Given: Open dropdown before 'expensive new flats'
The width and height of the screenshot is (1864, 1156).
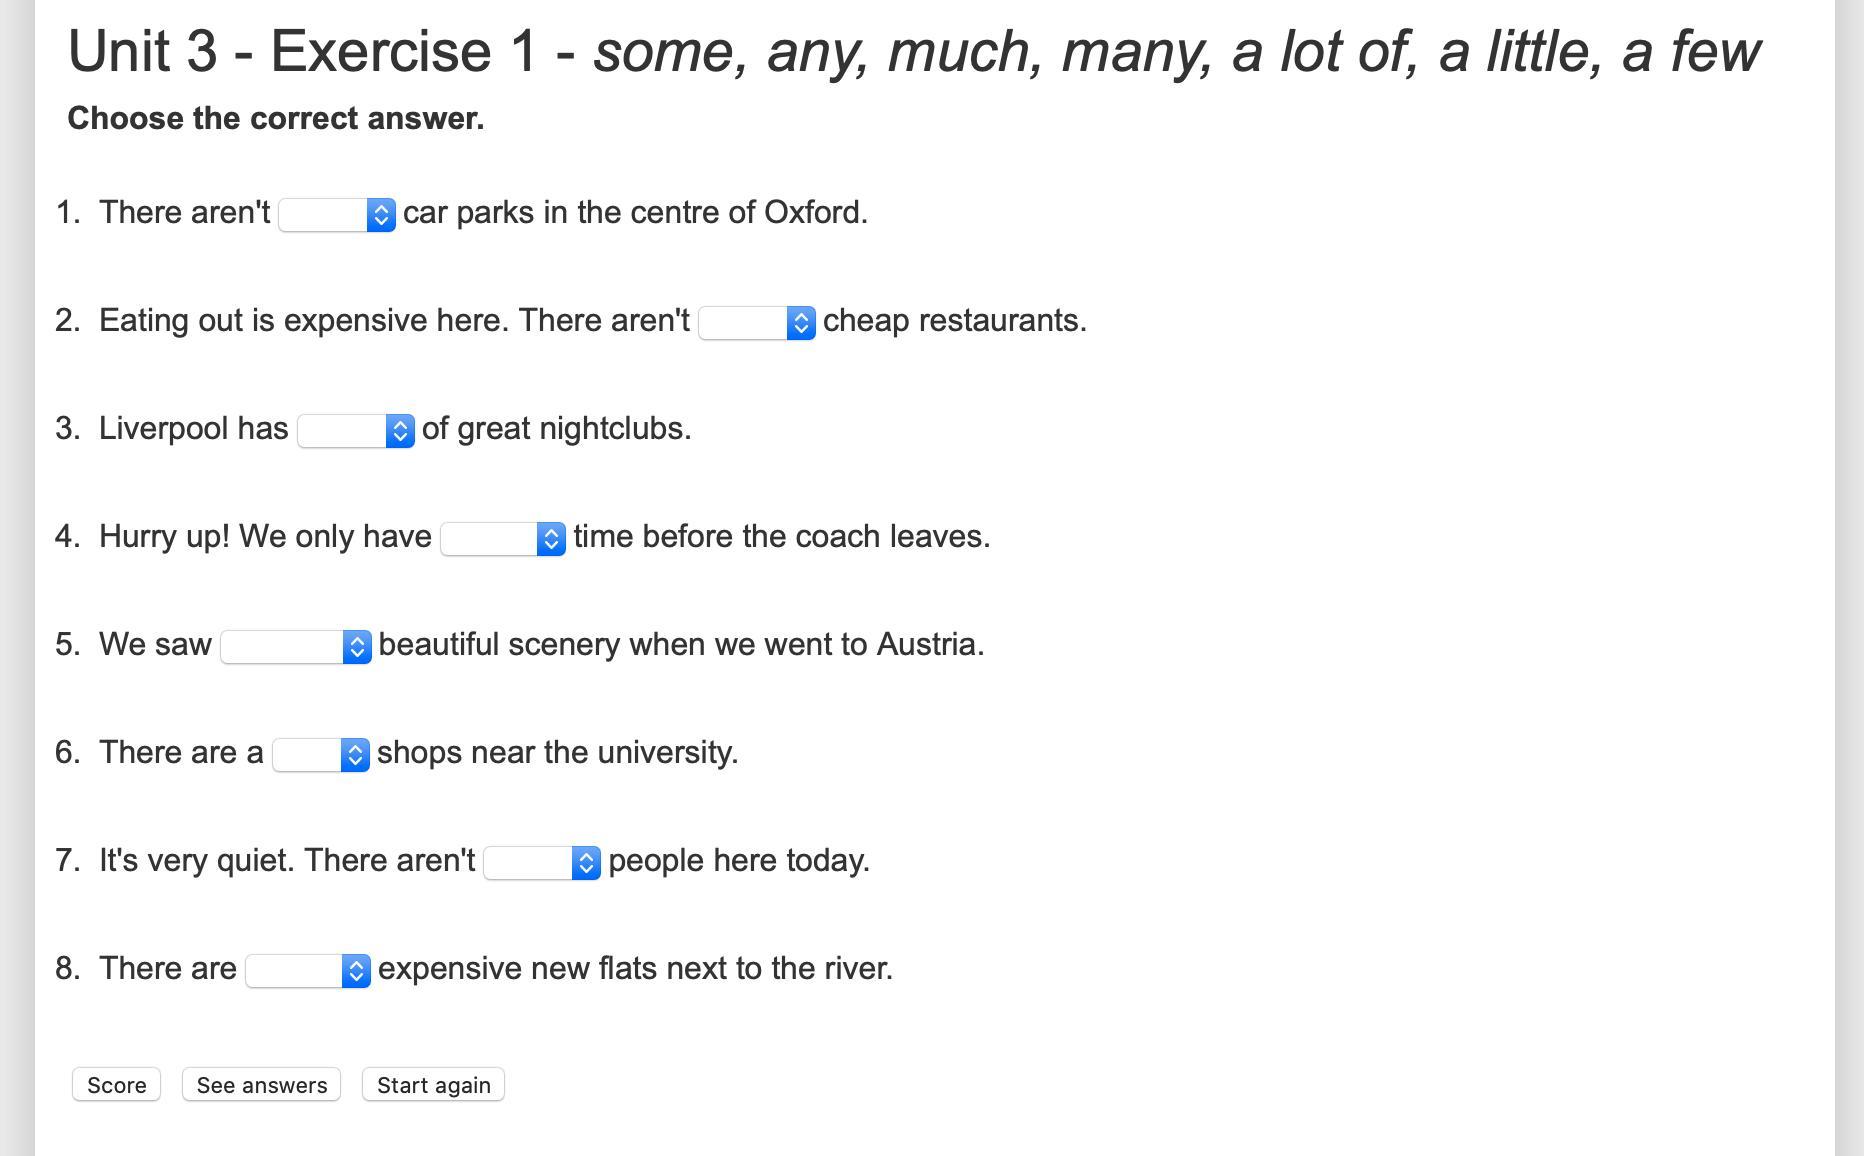Looking at the screenshot, I should point(308,970).
